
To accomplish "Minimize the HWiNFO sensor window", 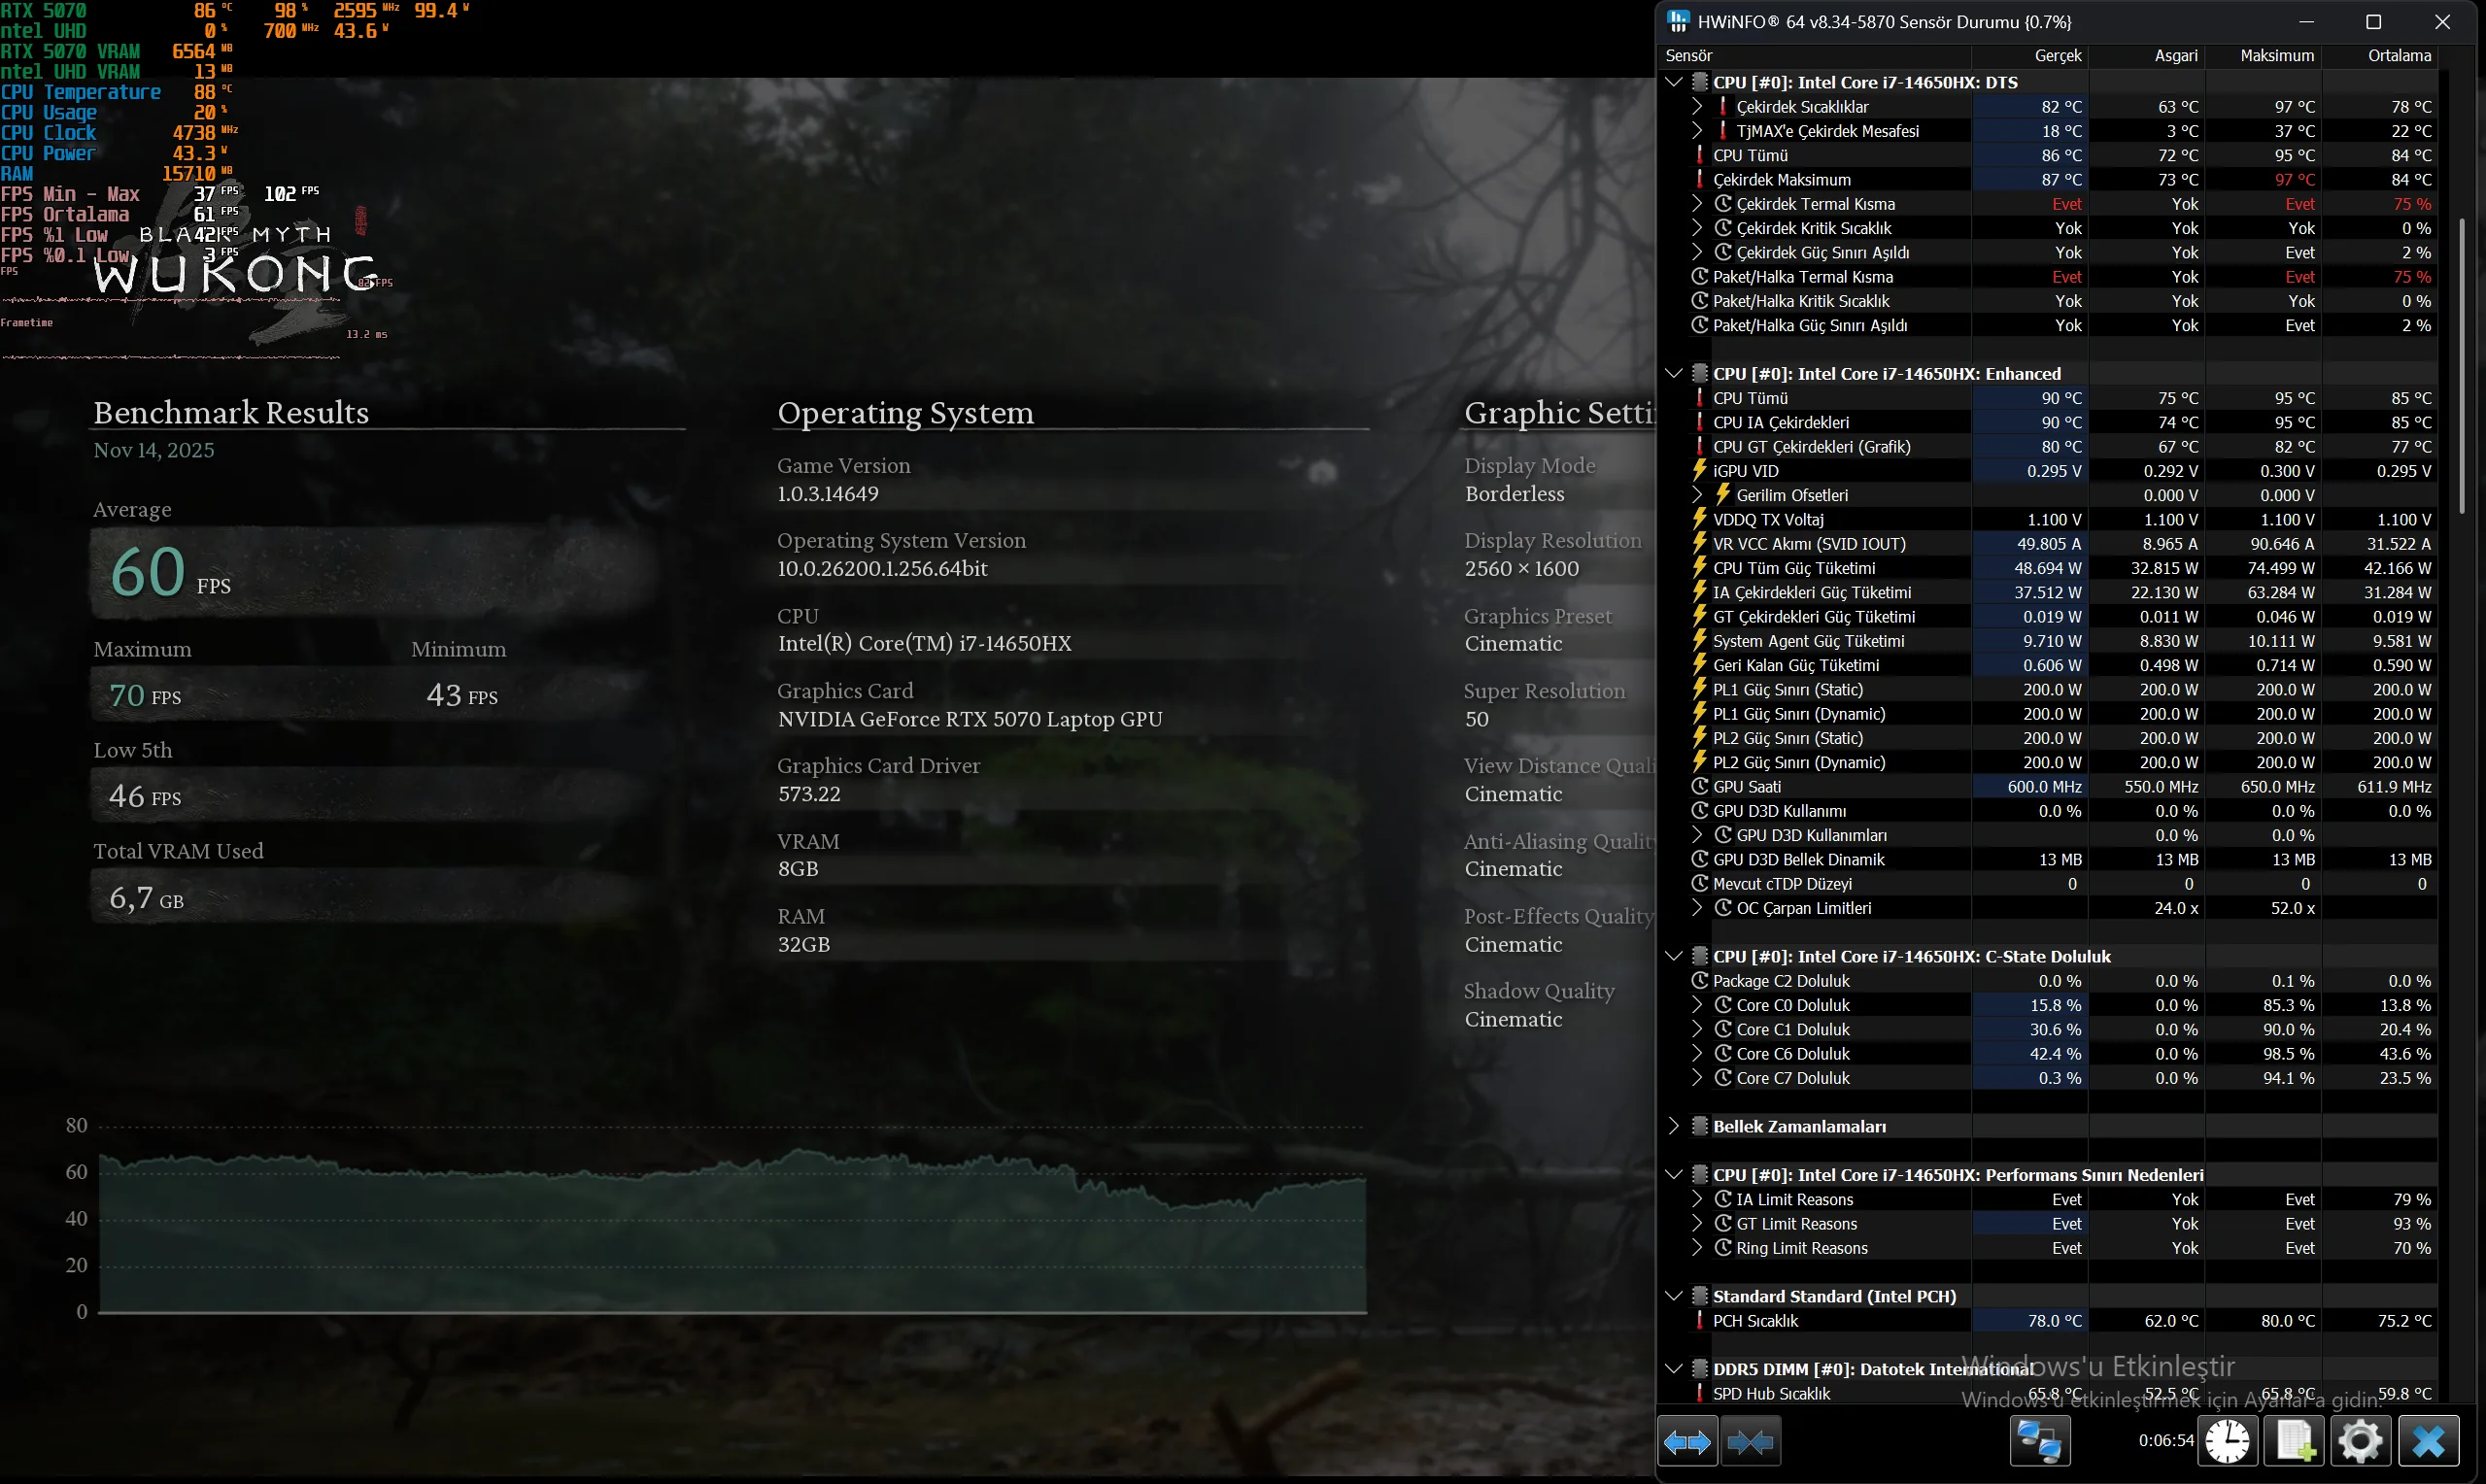I will pos(2306,22).
